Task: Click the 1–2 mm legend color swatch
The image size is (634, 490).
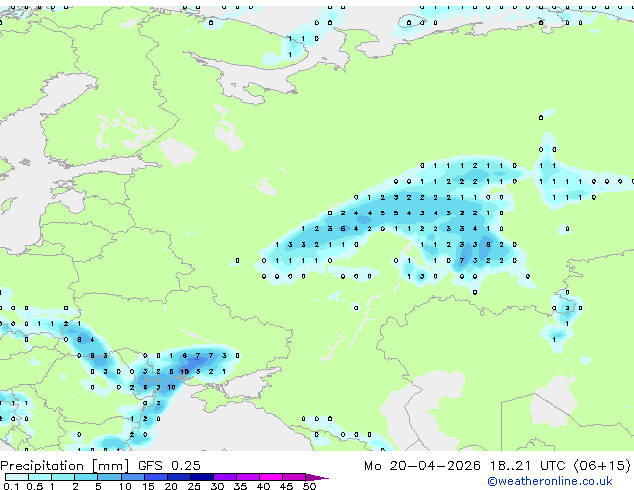Action: tap(63, 477)
